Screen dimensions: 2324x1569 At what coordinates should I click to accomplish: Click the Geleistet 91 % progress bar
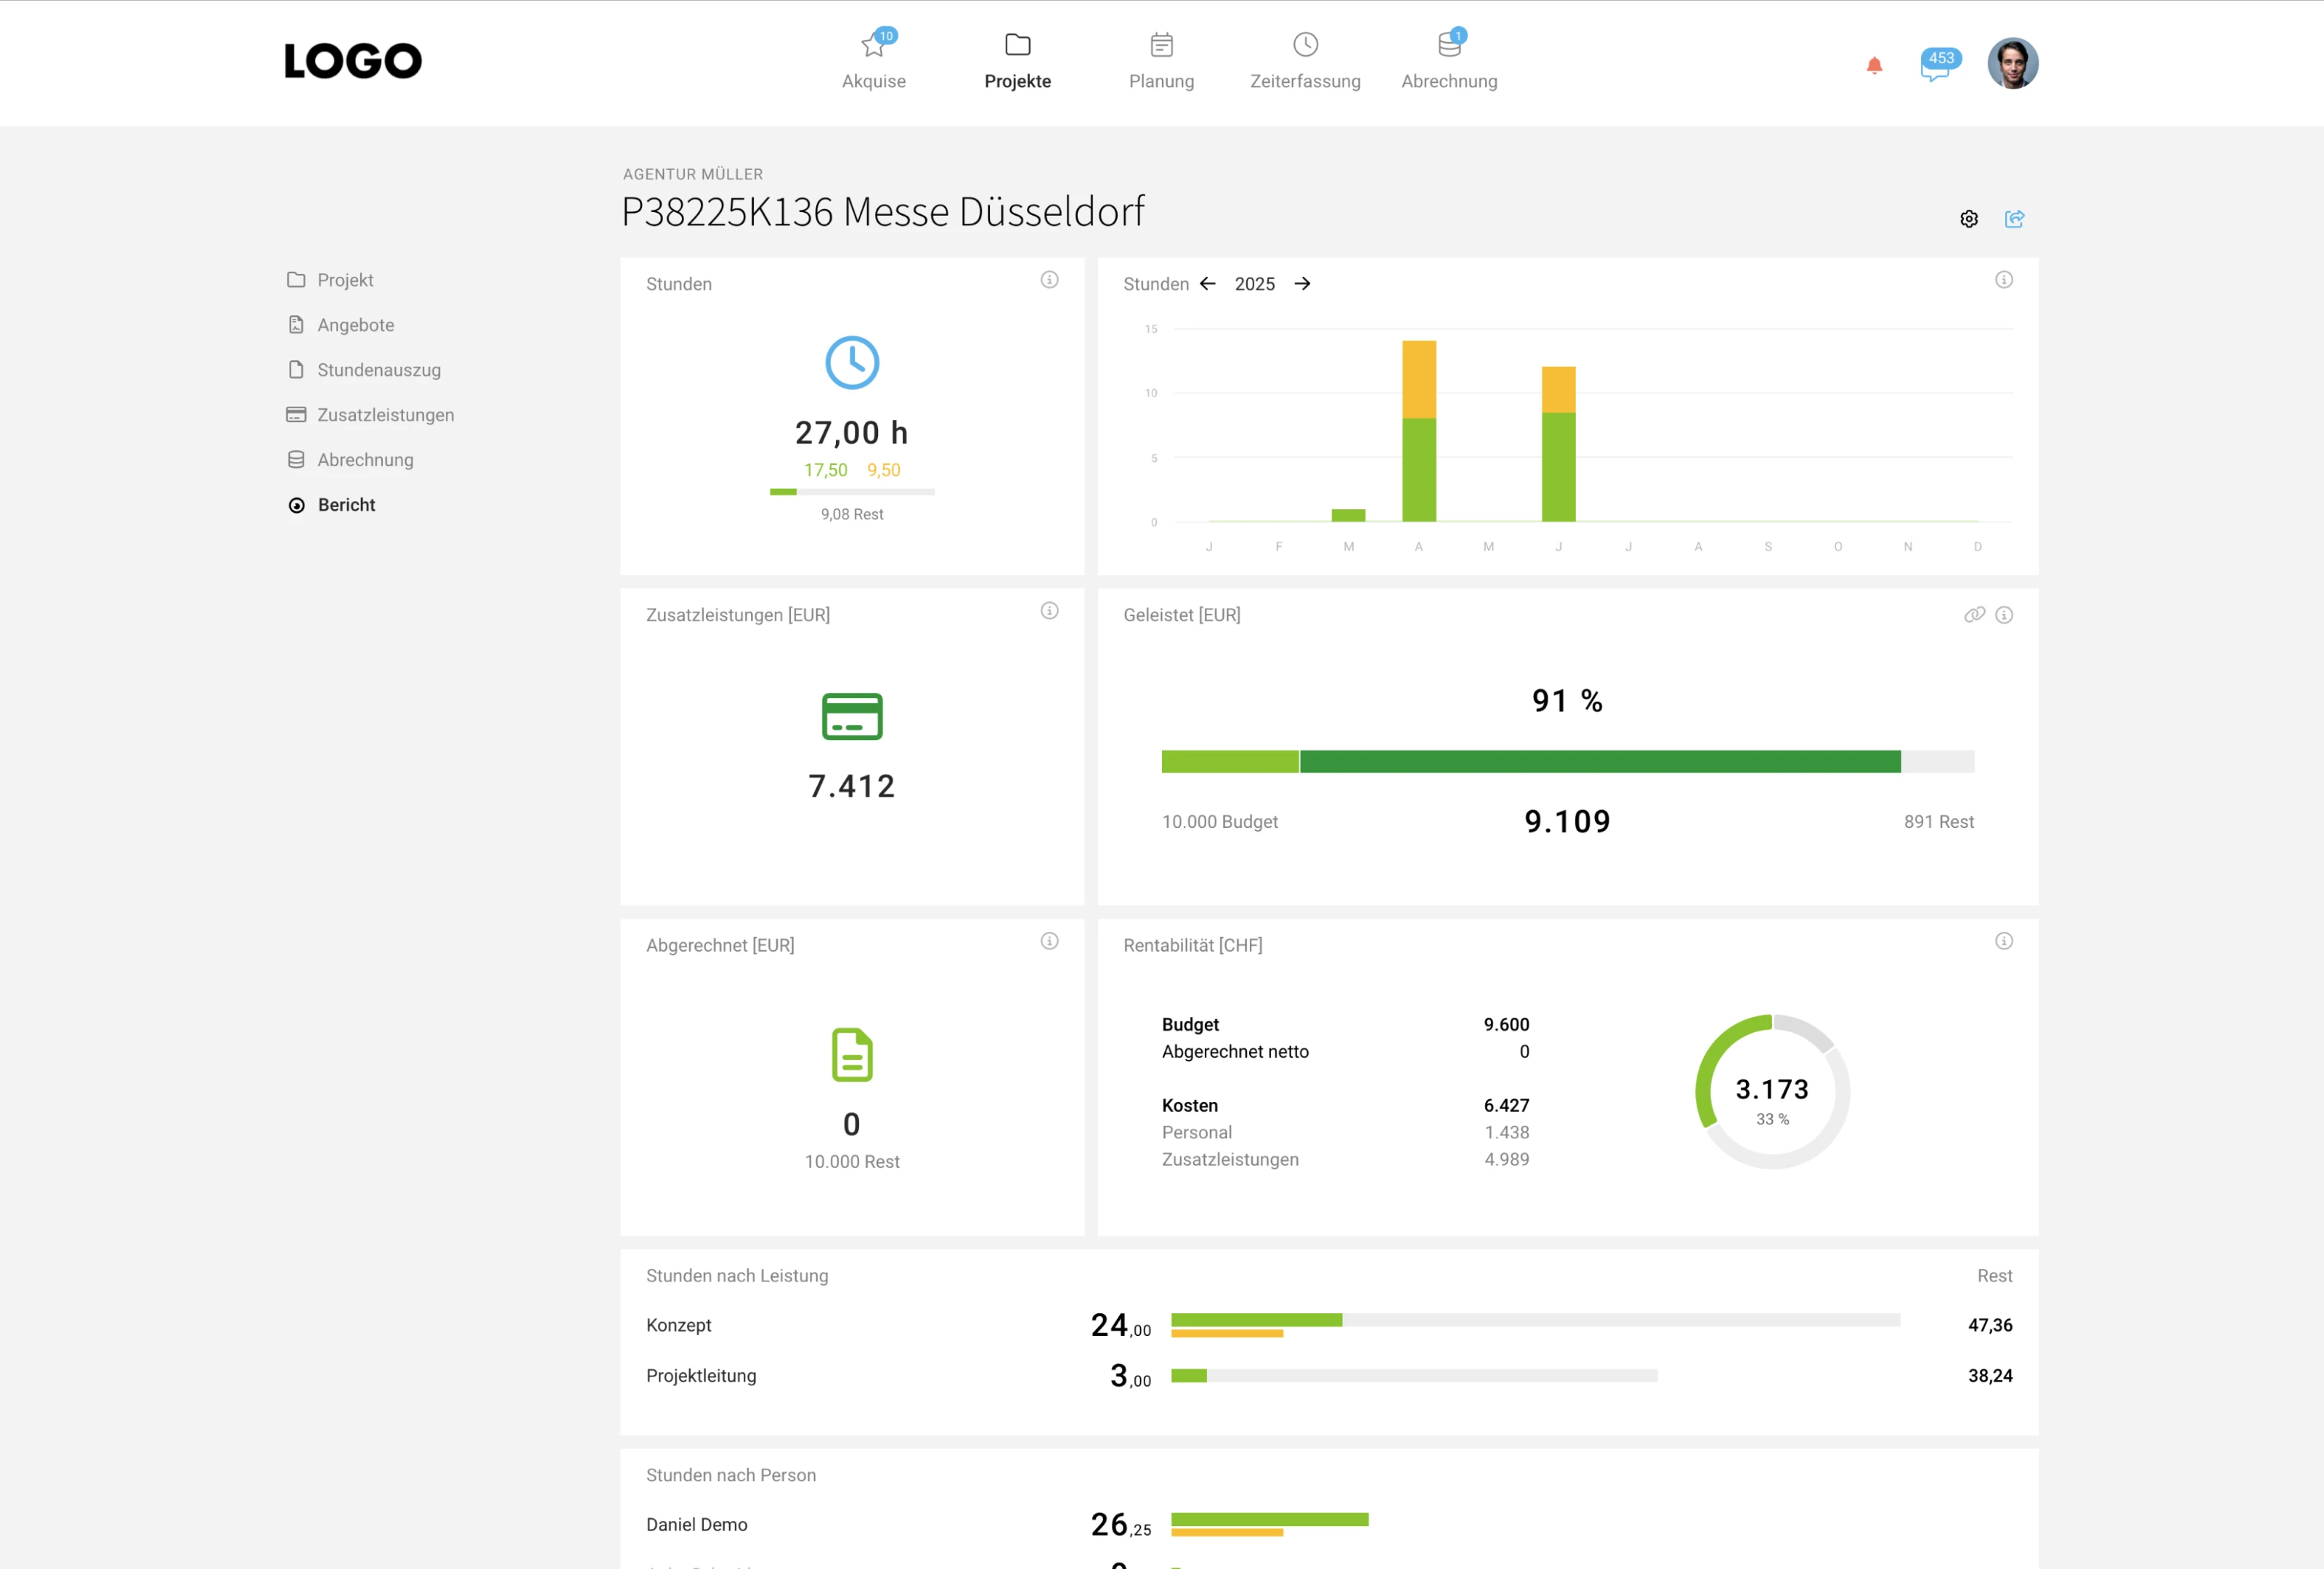pyautogui.click(x=1566, y=762)
